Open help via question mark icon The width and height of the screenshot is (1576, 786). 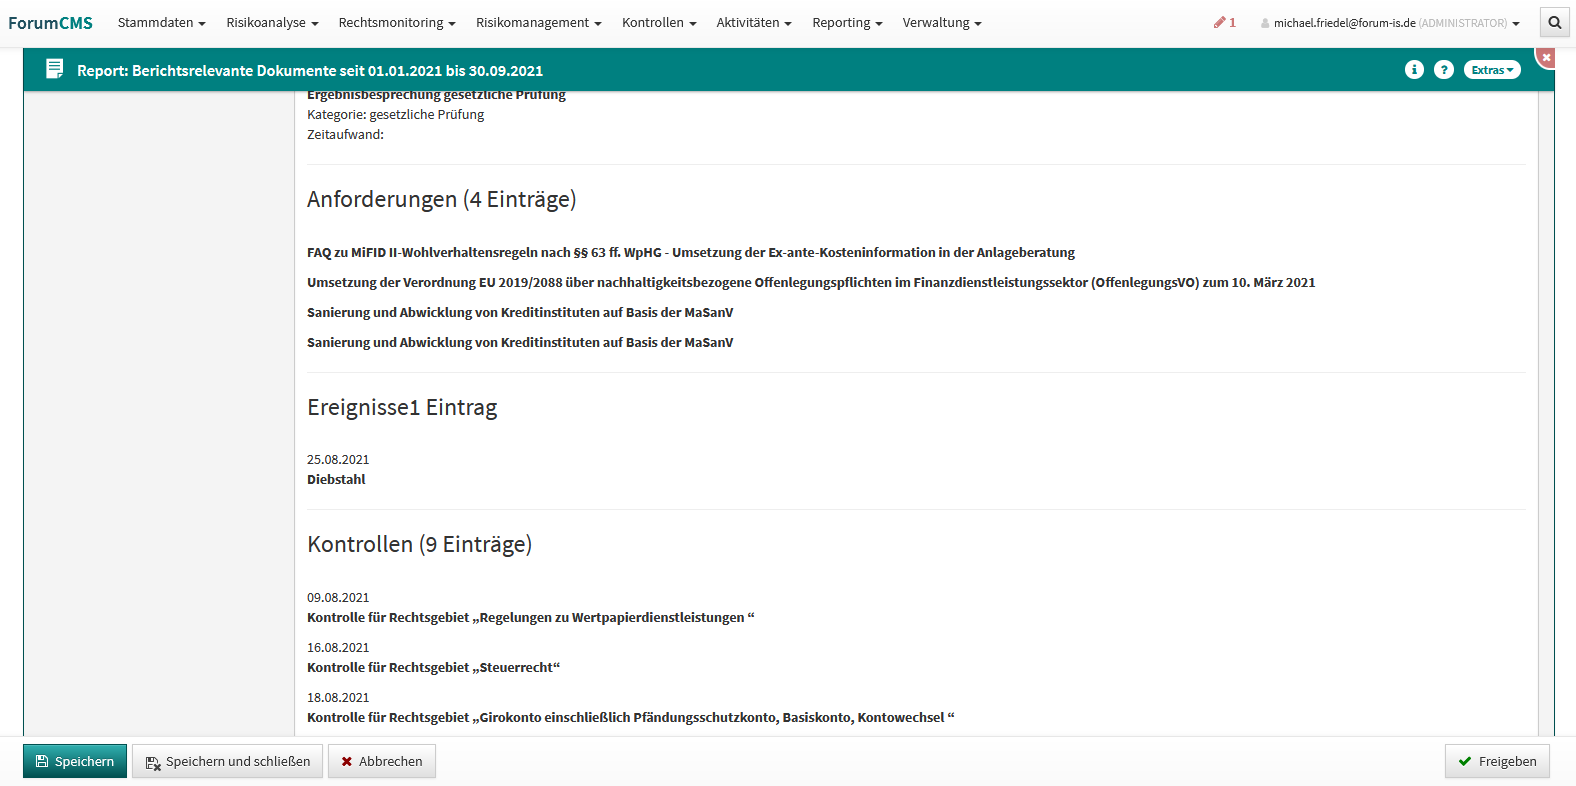pyautogui.click(x=1444, y=69)
